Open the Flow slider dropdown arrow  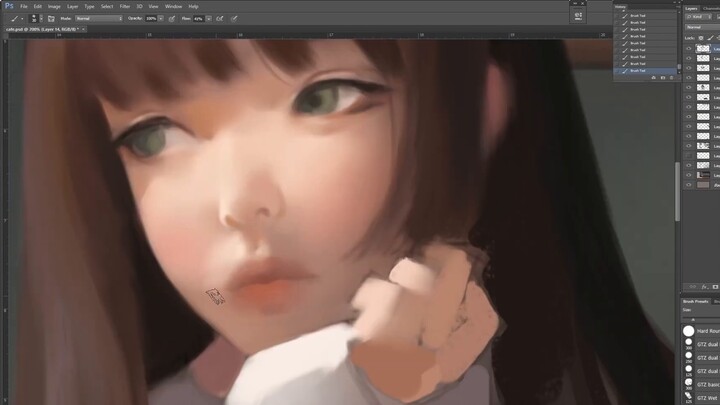coord(208,18)
